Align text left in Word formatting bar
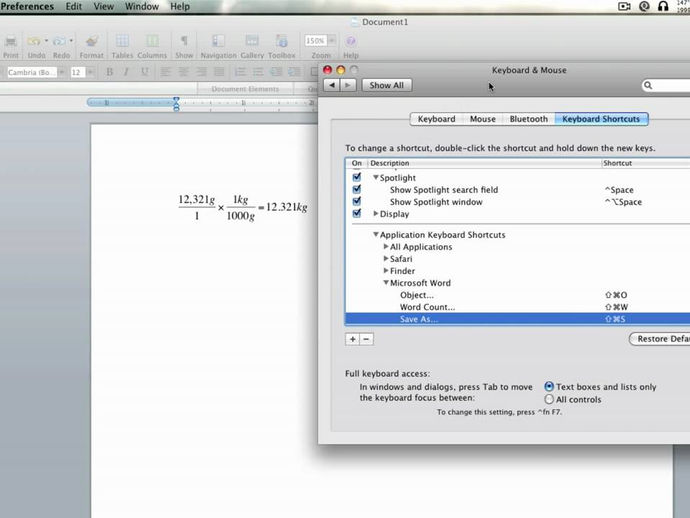690x518 pixels. click(x=165, y=72)
